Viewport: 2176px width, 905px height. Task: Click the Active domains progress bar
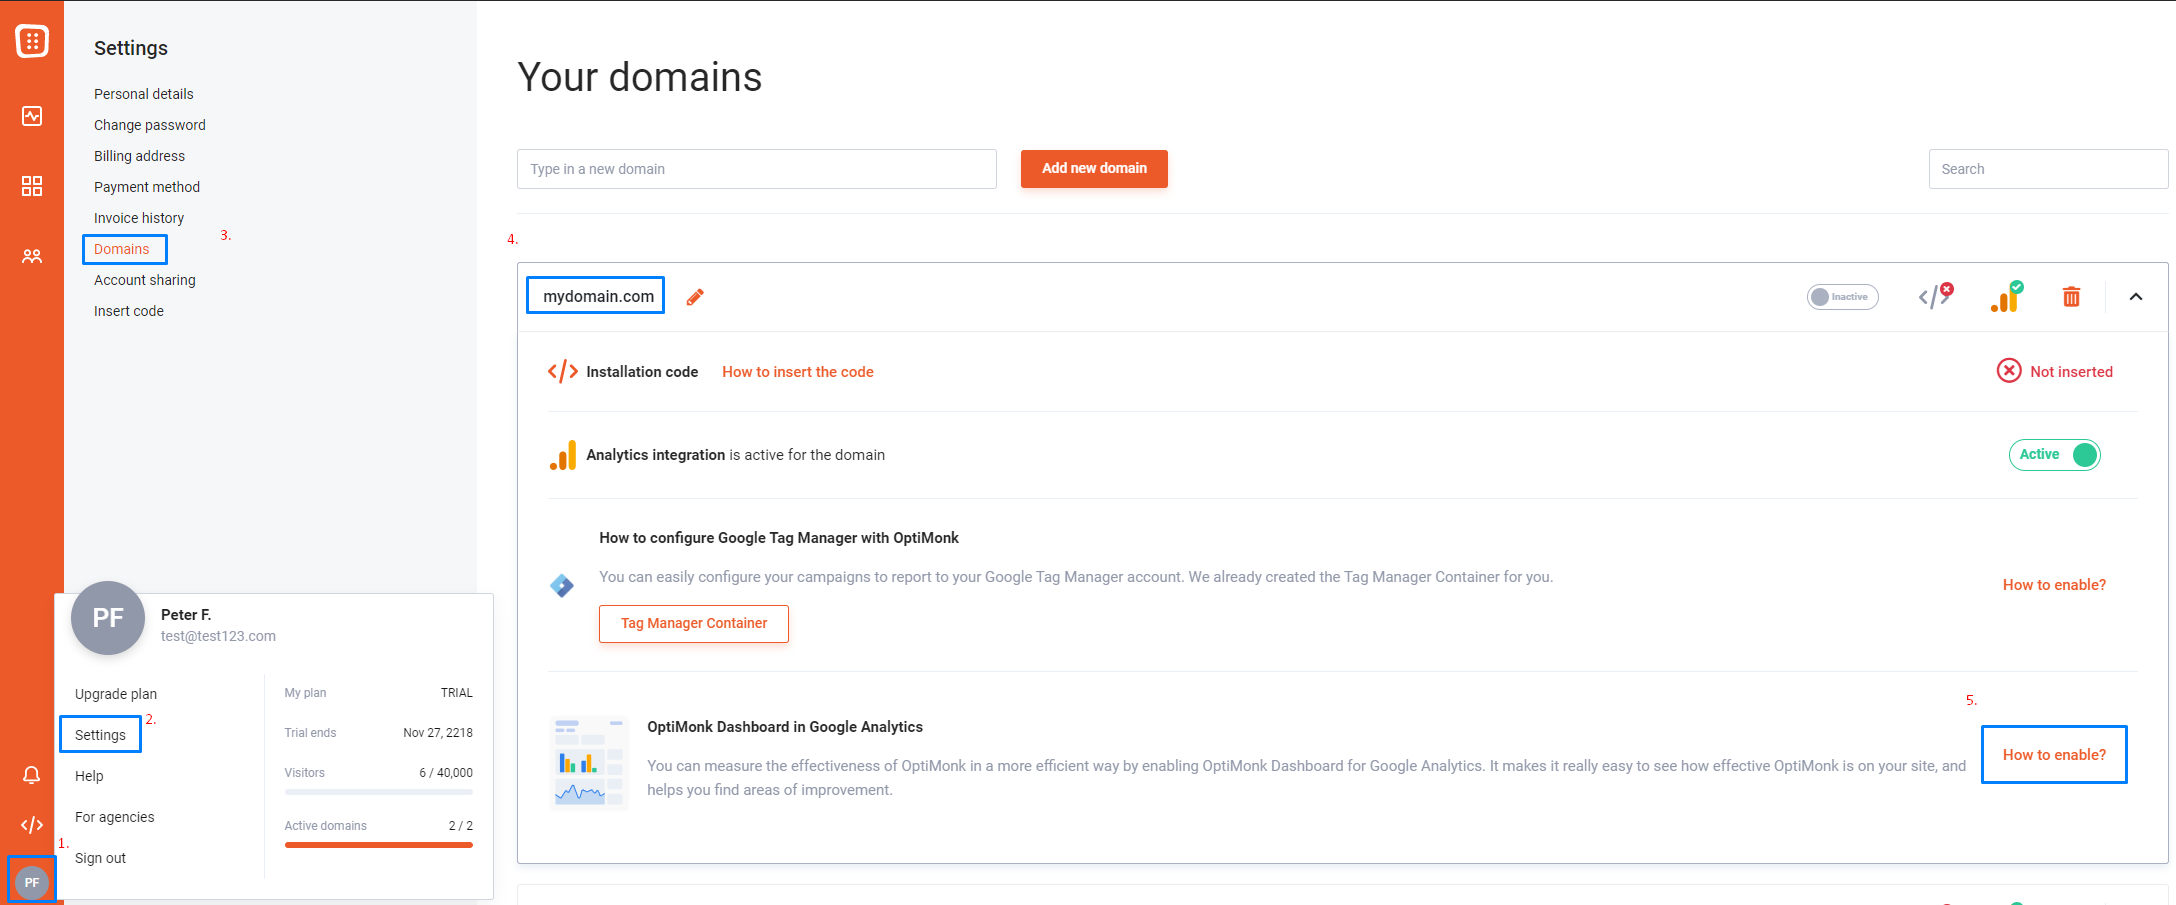coord(378,845)
